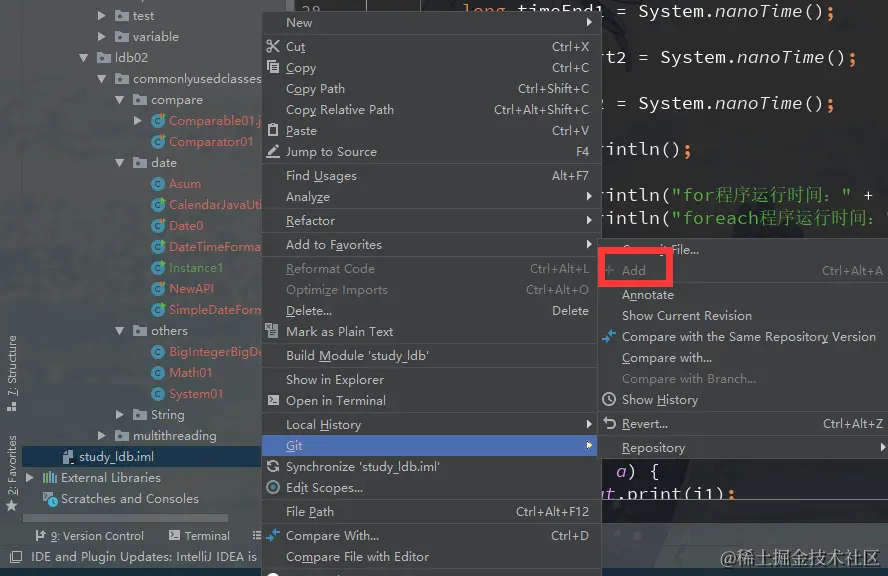Click the Copy icon in context menu
This screenshot has width=888, height=576.
click(273, 67)
